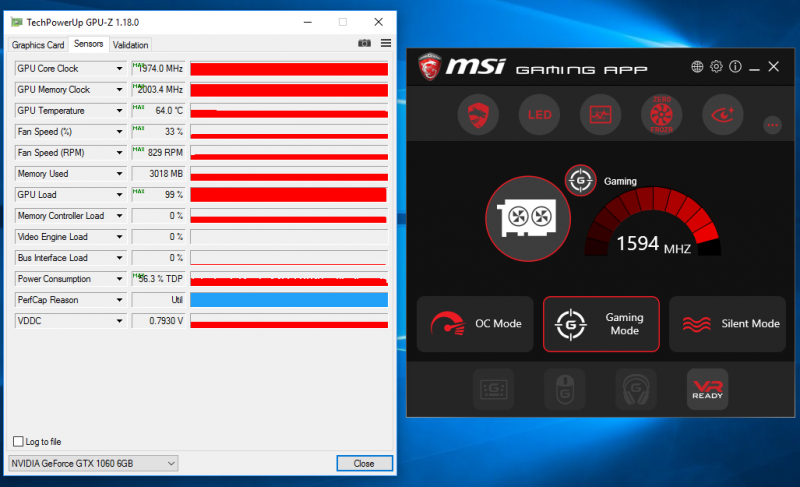The image size is (800, 487).
Task: Click the GPU-Z title bar app icon
Action: [17, 22]
